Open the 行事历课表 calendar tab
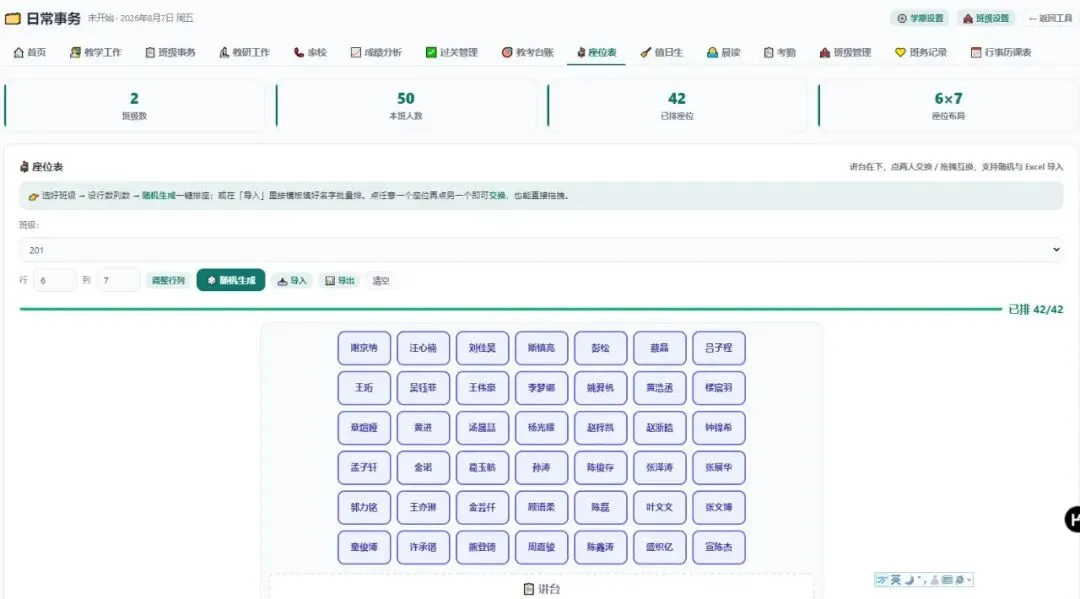The height and width of the screenshot is (599, 1080). (1001, 52)
